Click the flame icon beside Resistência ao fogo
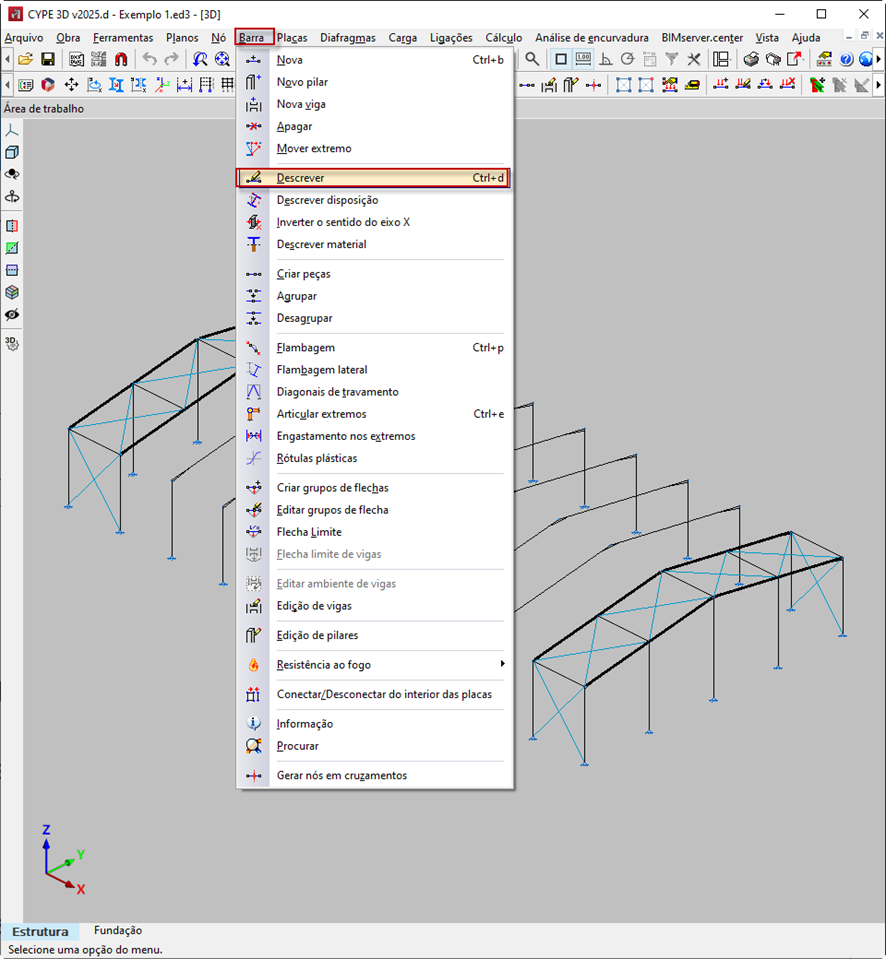 (x=253, y=665)
